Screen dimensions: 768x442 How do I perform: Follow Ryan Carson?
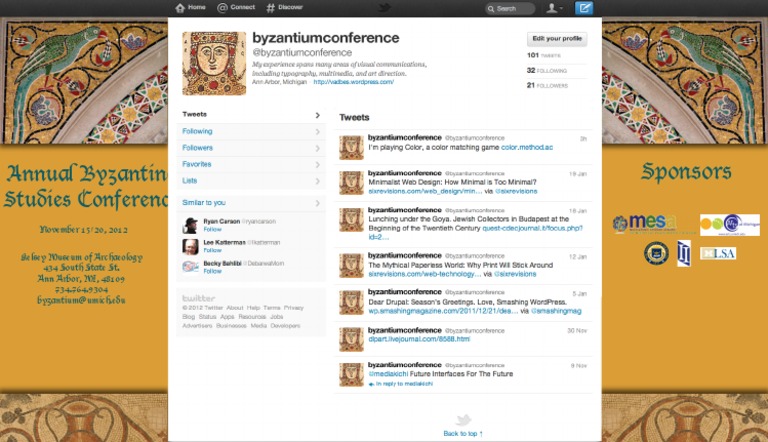tap(212, 229)
